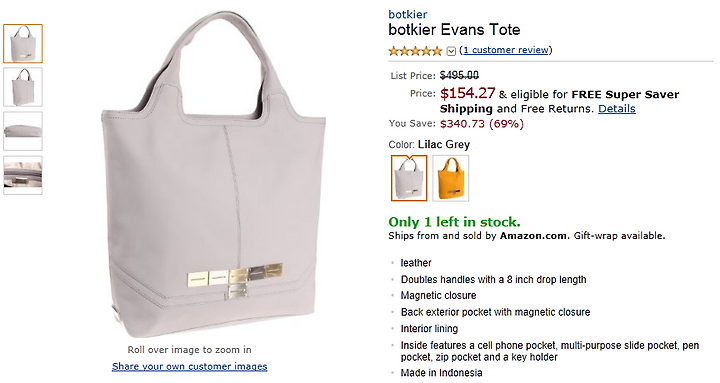Open the shipping Details link

(x=617, y=109)
